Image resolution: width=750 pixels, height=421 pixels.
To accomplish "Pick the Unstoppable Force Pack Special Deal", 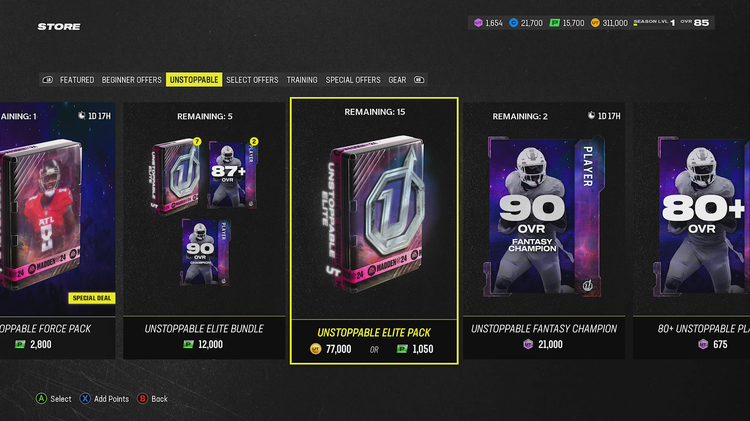I will point(57,231).
